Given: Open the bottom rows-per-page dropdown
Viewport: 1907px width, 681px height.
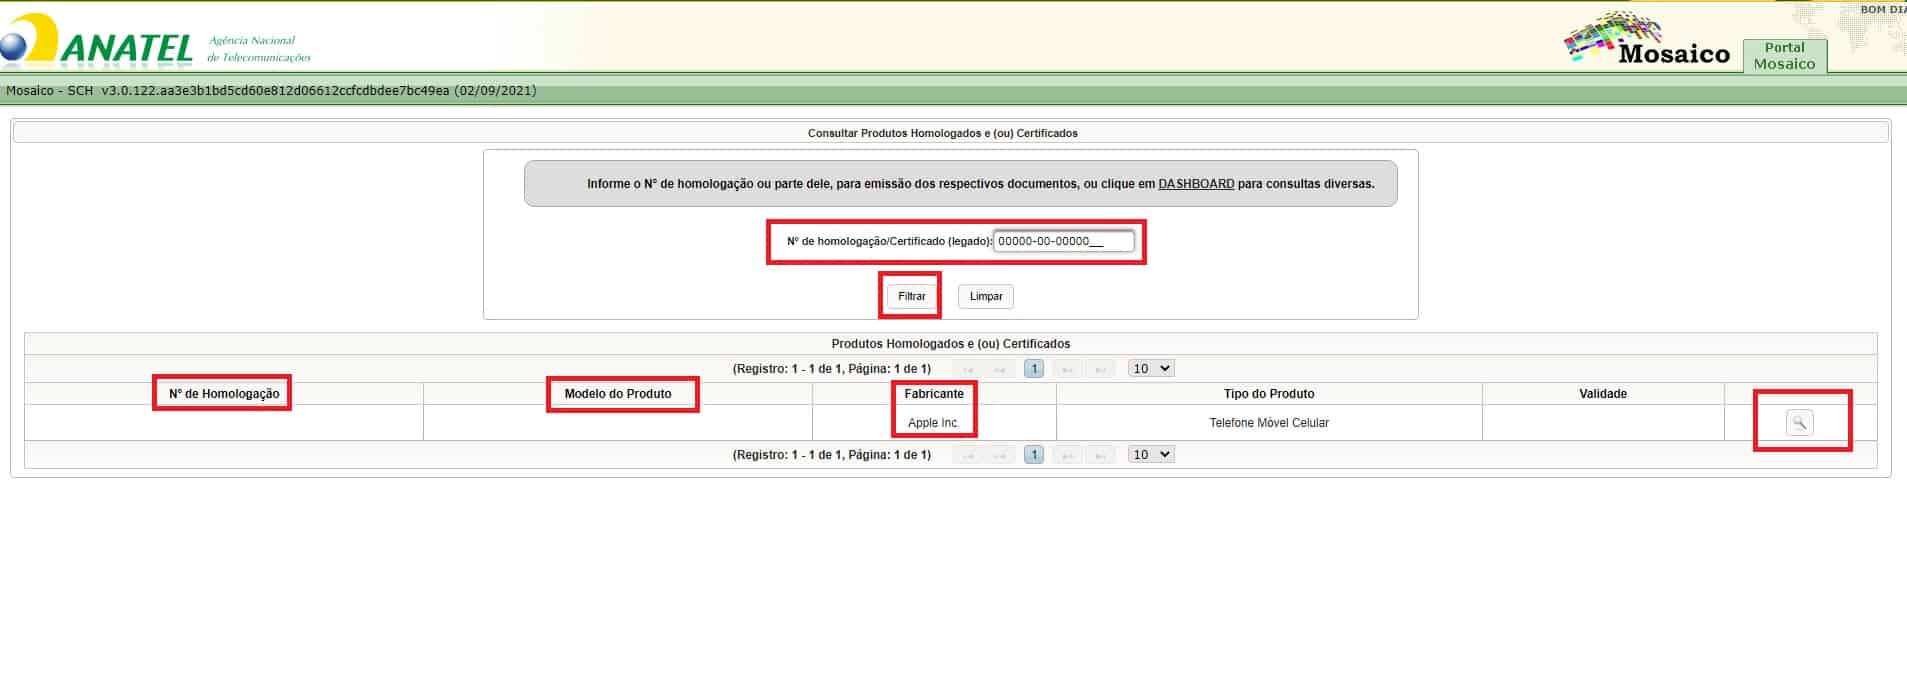Looking at the screenshot, I should click(x=1150, y=455).
